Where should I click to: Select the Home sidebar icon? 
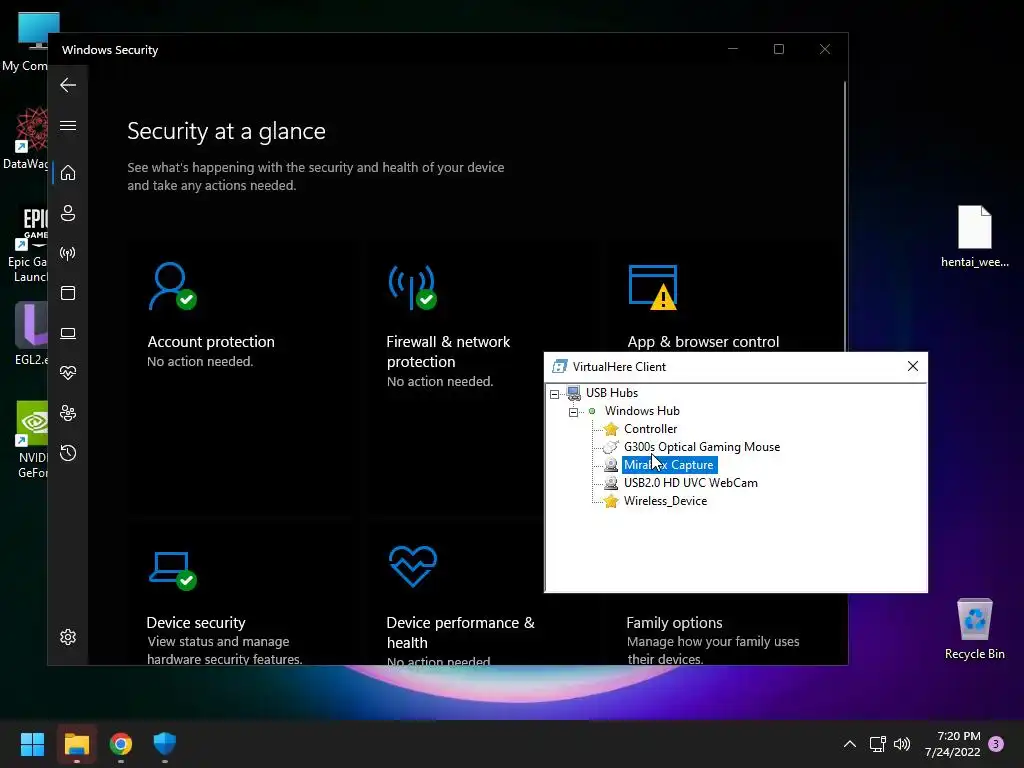[x=68, y=173]
